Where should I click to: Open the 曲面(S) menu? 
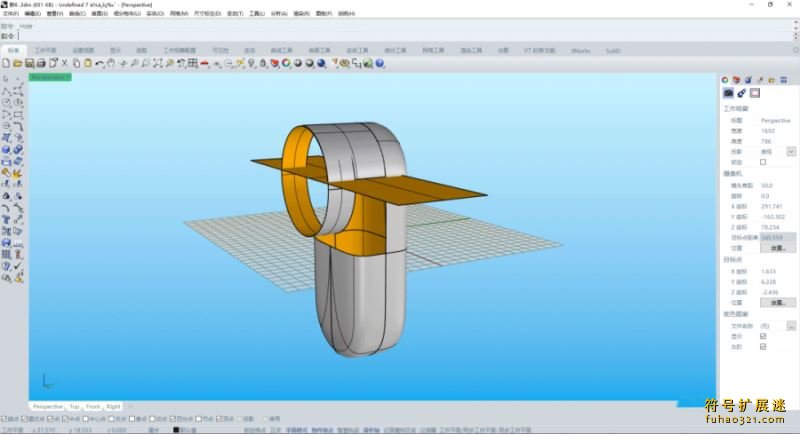point(99,13)
